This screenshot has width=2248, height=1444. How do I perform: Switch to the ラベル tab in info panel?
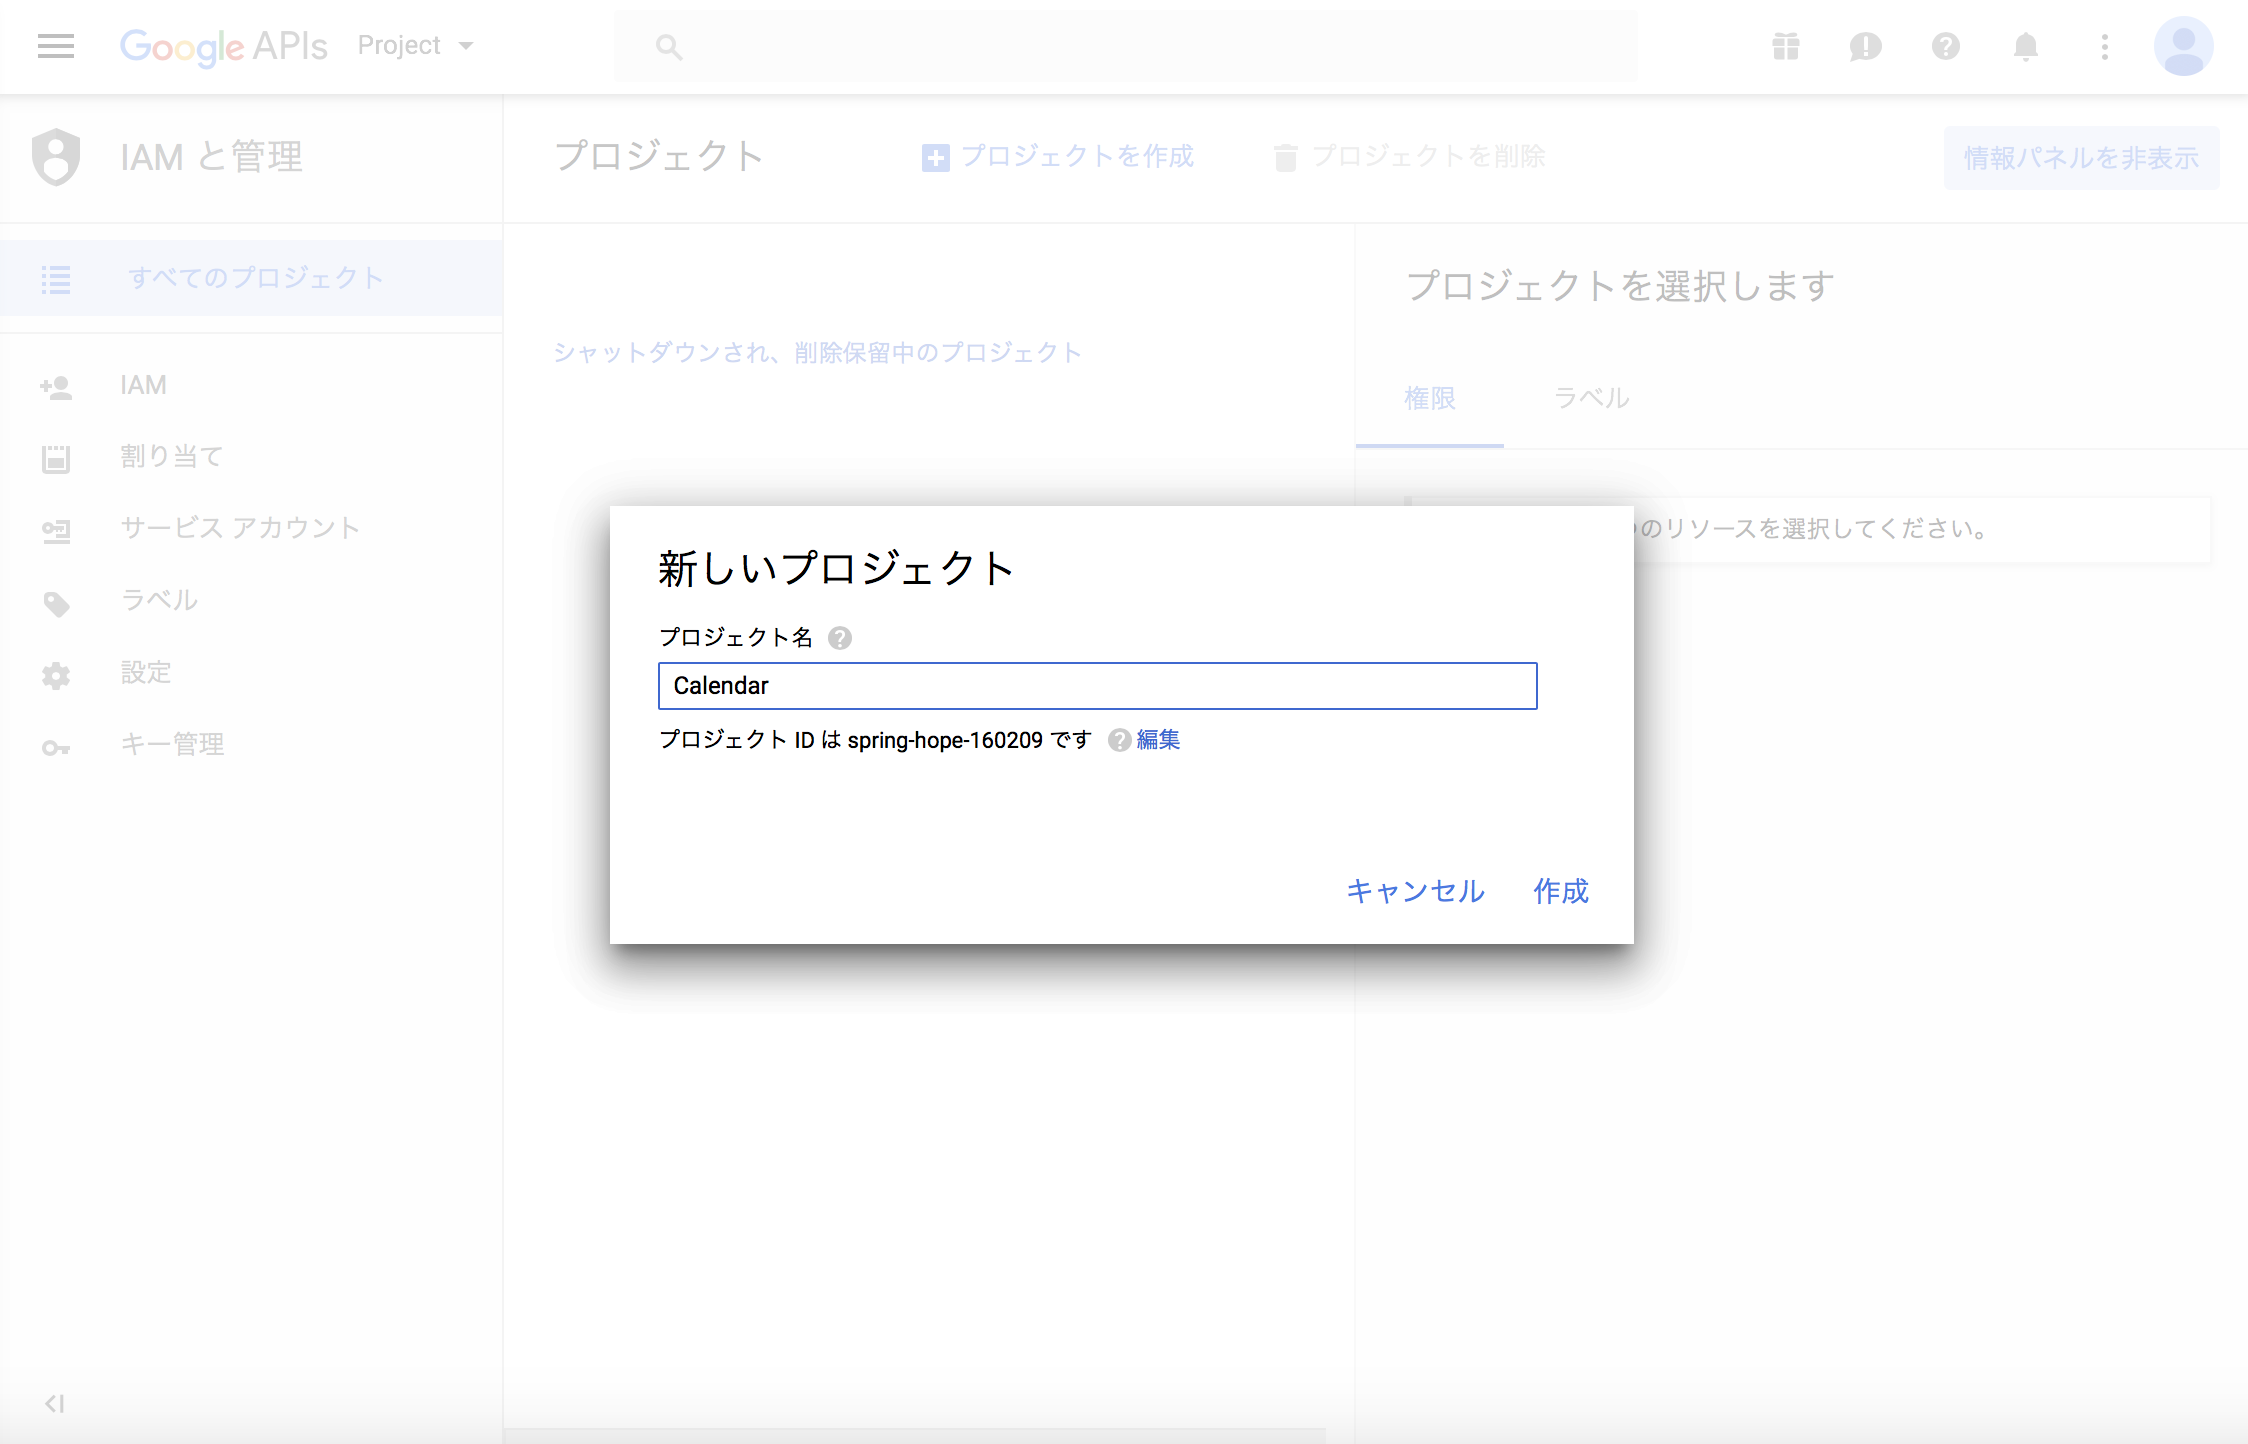1592,398
